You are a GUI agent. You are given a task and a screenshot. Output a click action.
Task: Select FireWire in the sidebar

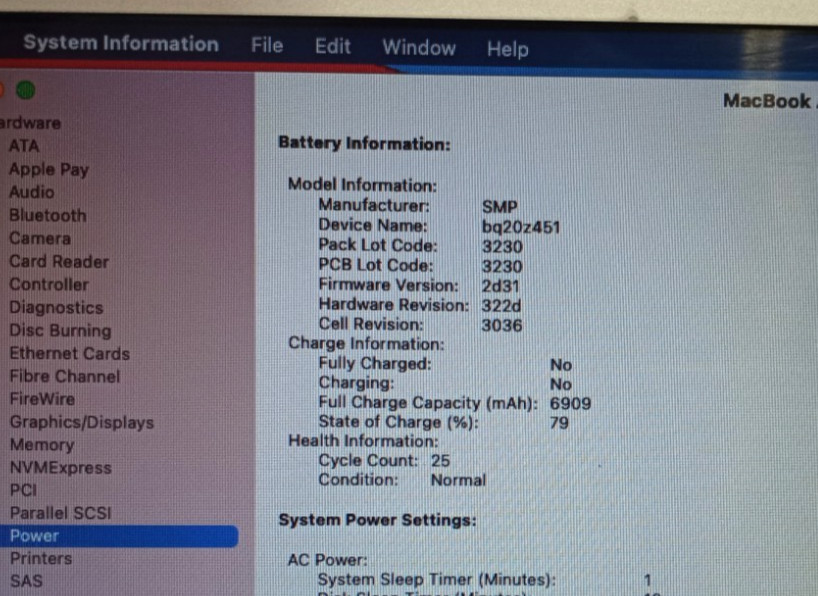tap(42, 399)
